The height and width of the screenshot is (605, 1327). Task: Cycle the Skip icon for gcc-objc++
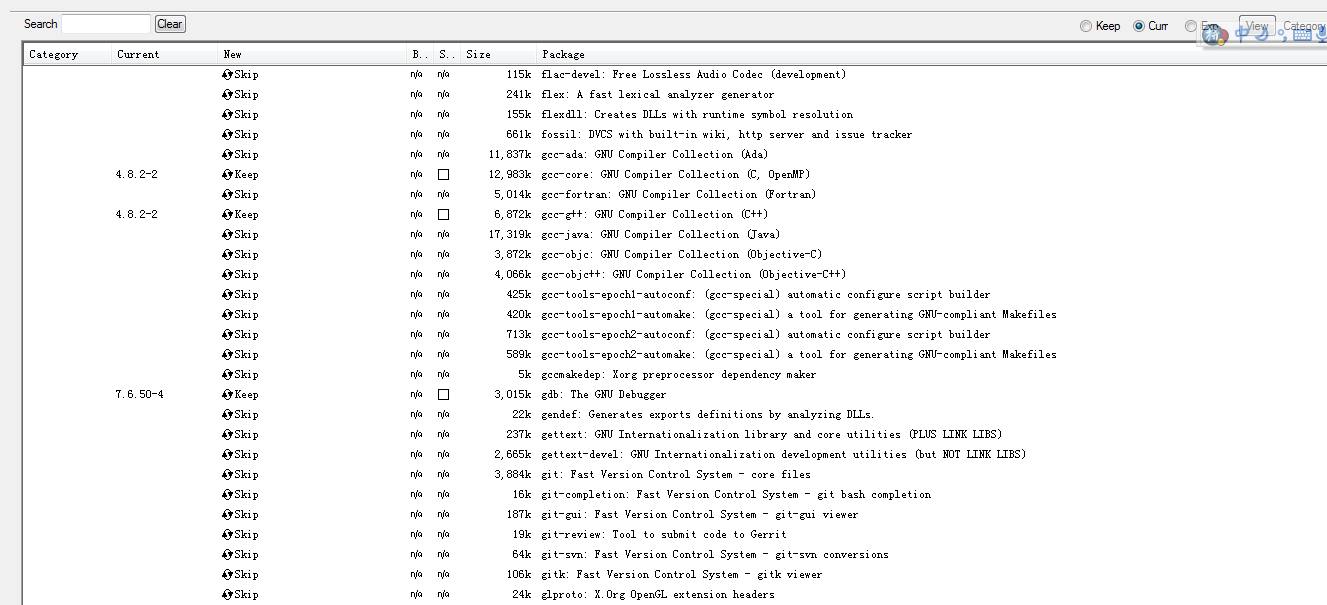[x=227, y=275]
